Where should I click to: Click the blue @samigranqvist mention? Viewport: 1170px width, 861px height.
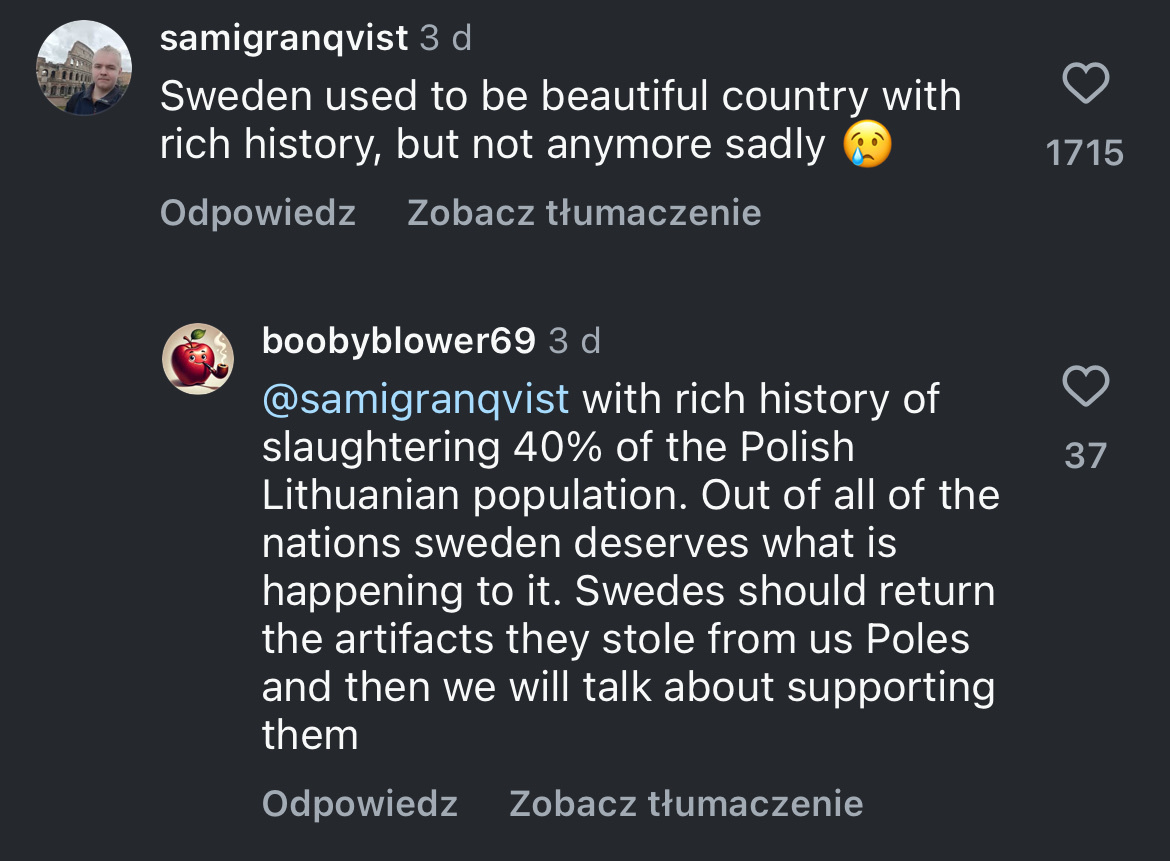click(x=415, y=399)
